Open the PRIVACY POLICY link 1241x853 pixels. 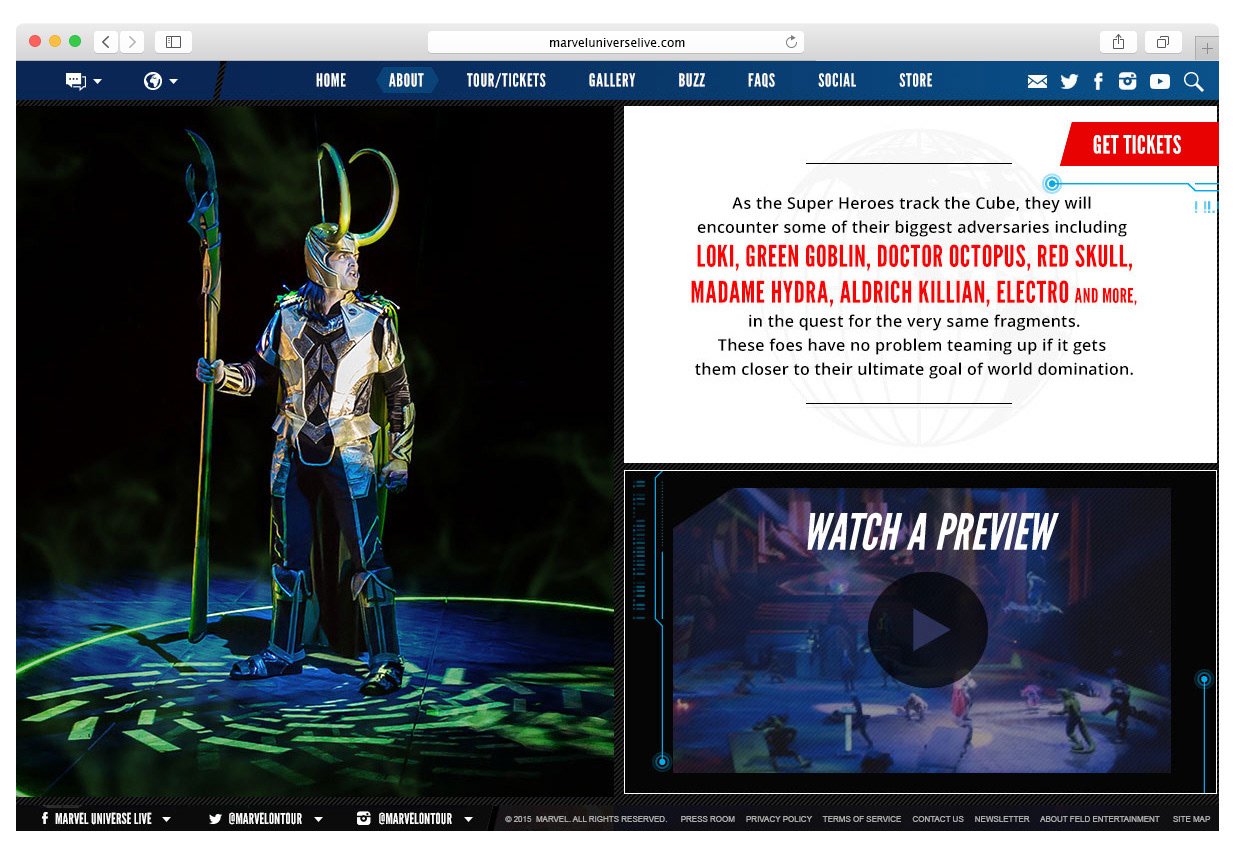[x=779, y=819]
